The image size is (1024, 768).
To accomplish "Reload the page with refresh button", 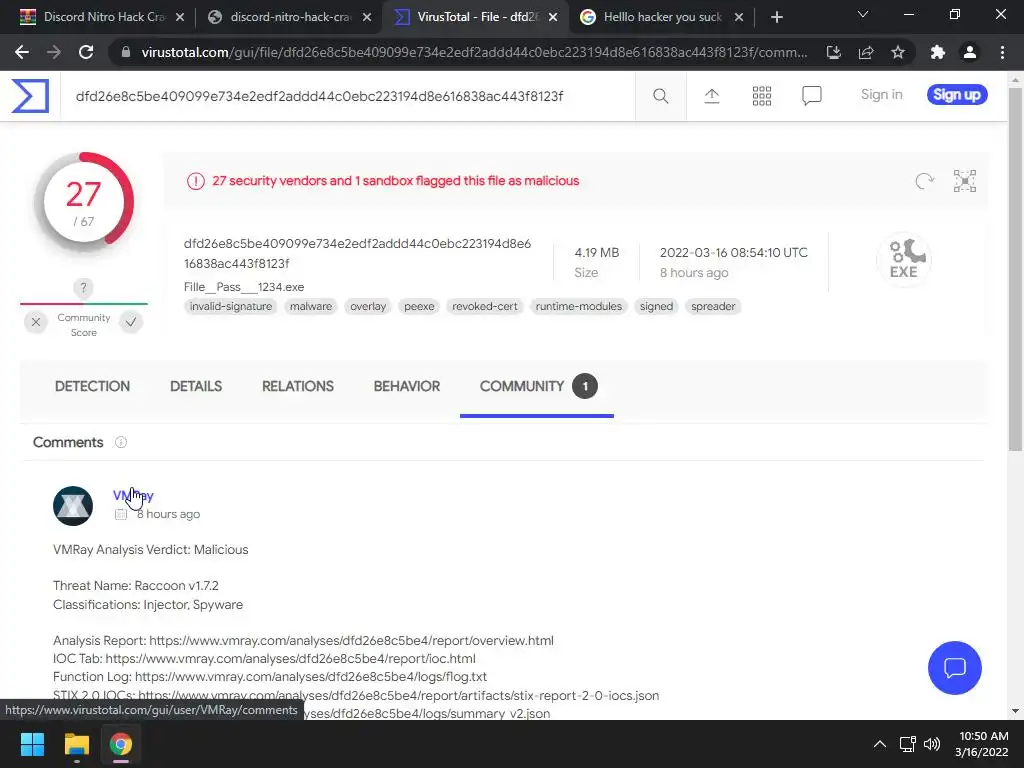I will [86, 52].
